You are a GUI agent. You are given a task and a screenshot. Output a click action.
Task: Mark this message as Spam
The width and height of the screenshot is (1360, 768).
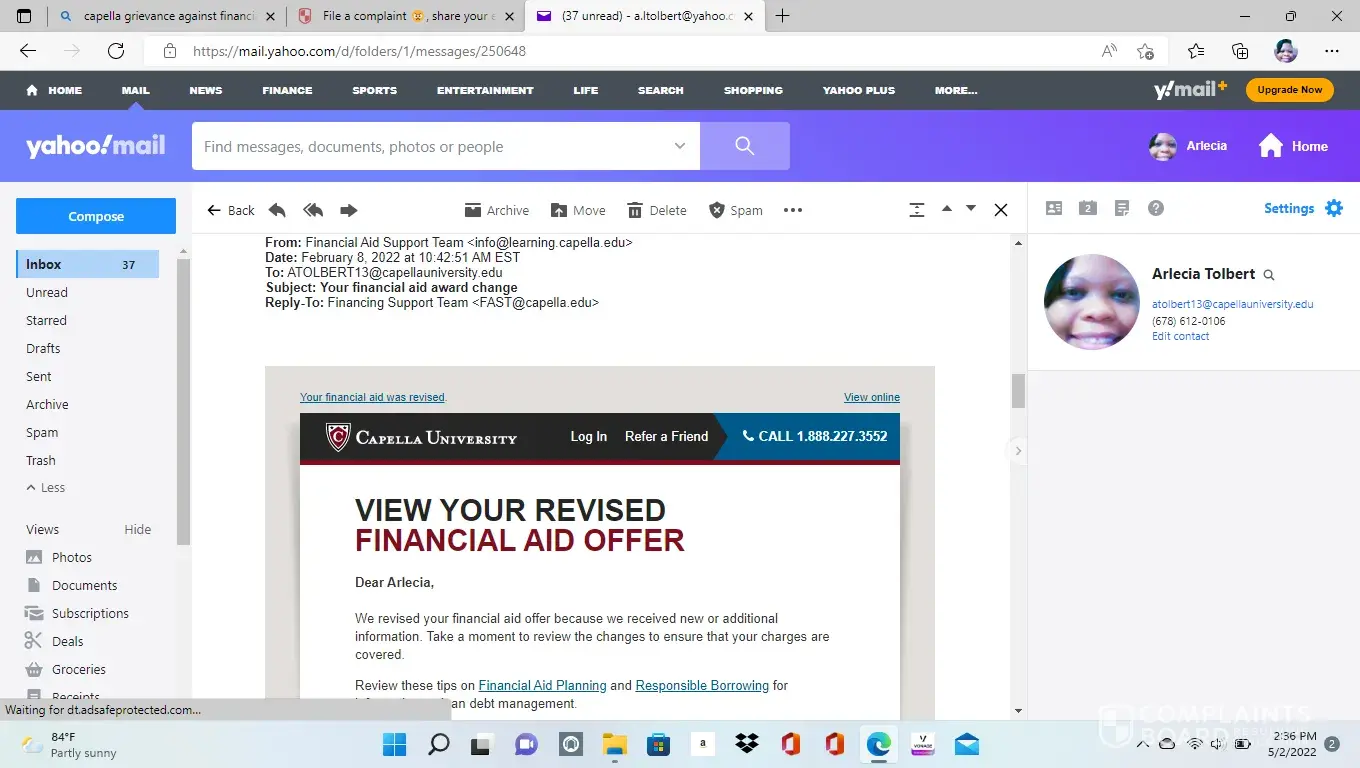click(735, 210)
